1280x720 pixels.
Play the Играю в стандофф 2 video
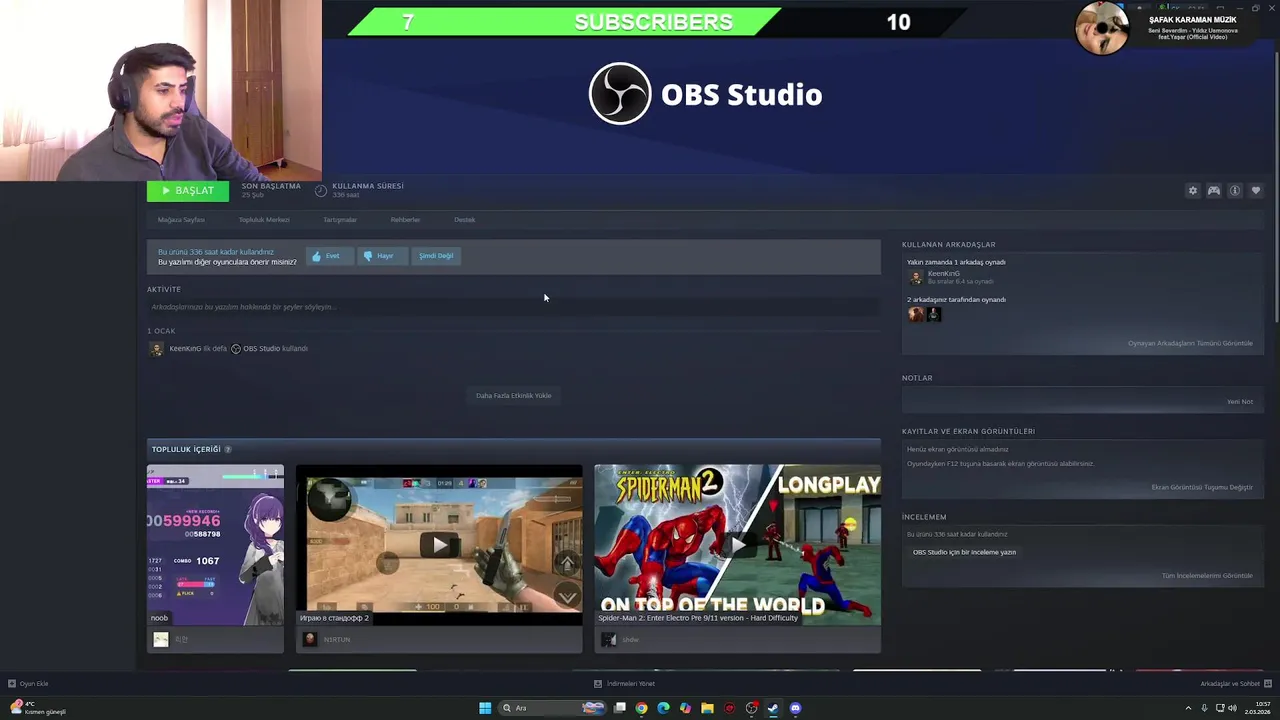(x=439, y=545)
